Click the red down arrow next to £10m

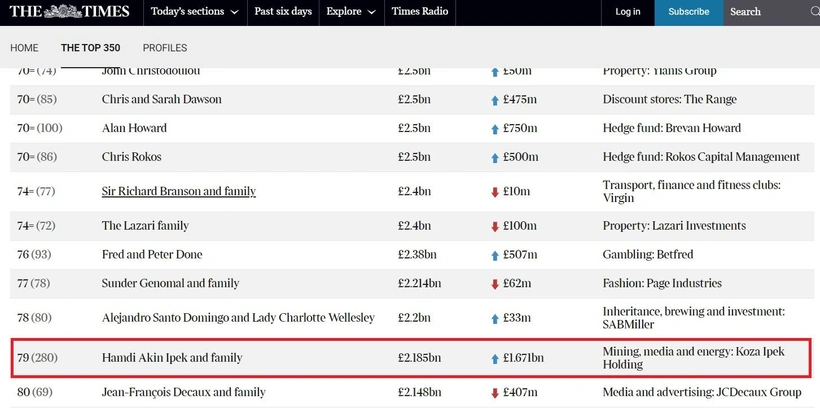point(495,193)
